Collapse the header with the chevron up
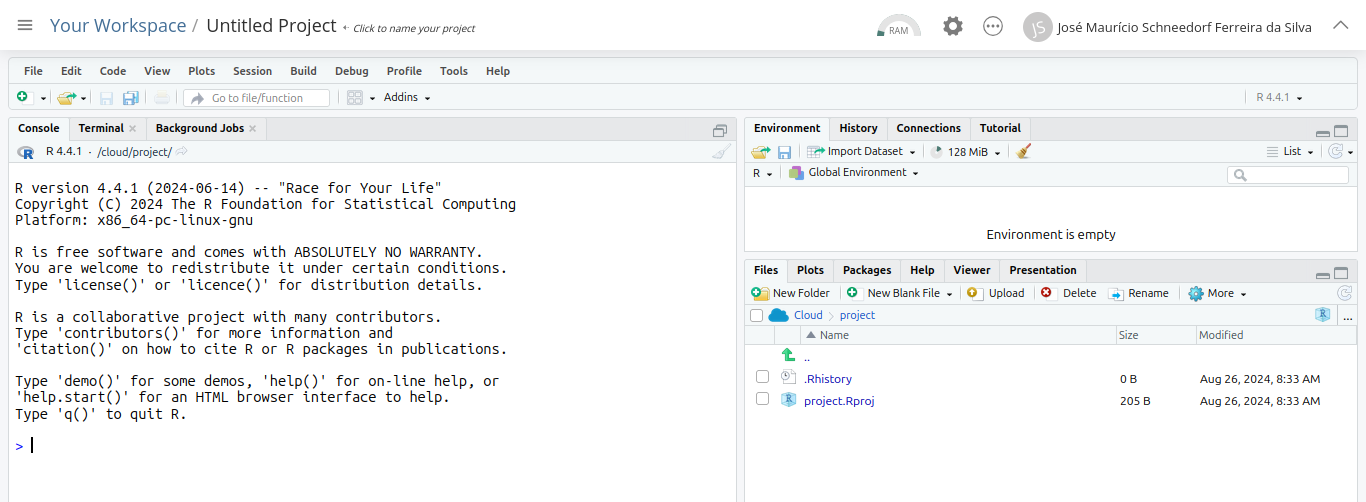Image resolution: width=1366 pixels, height=502 pixels. [1341, 26]
